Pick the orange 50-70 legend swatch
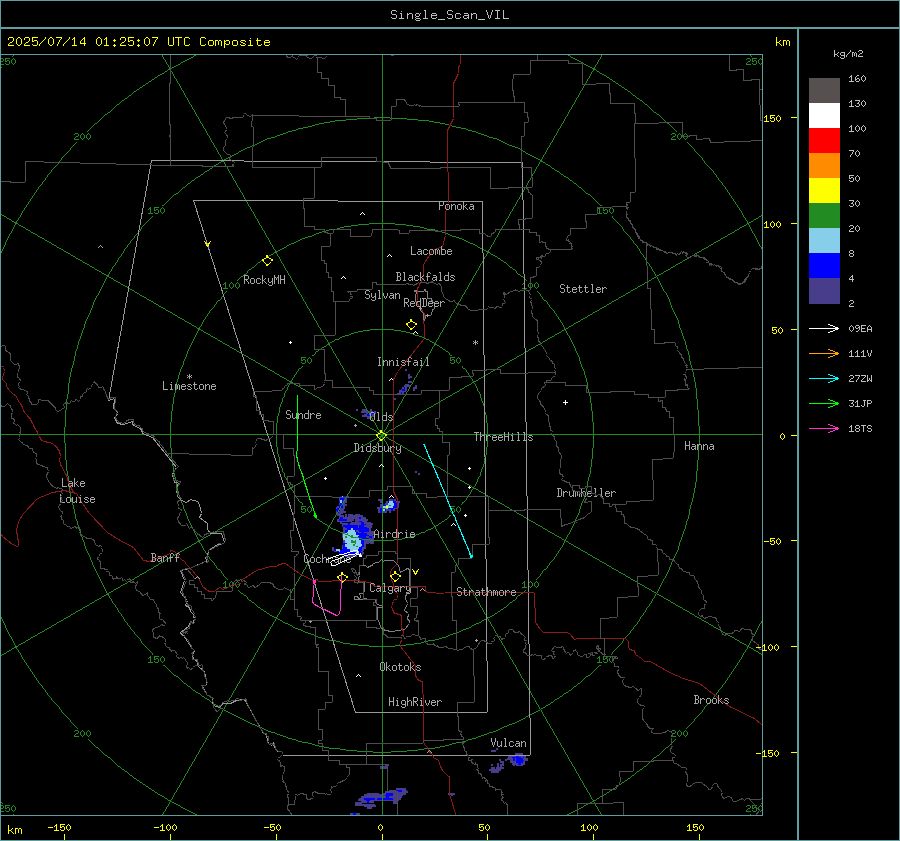This screenshot has width=900, height=841. click(824, 166)
